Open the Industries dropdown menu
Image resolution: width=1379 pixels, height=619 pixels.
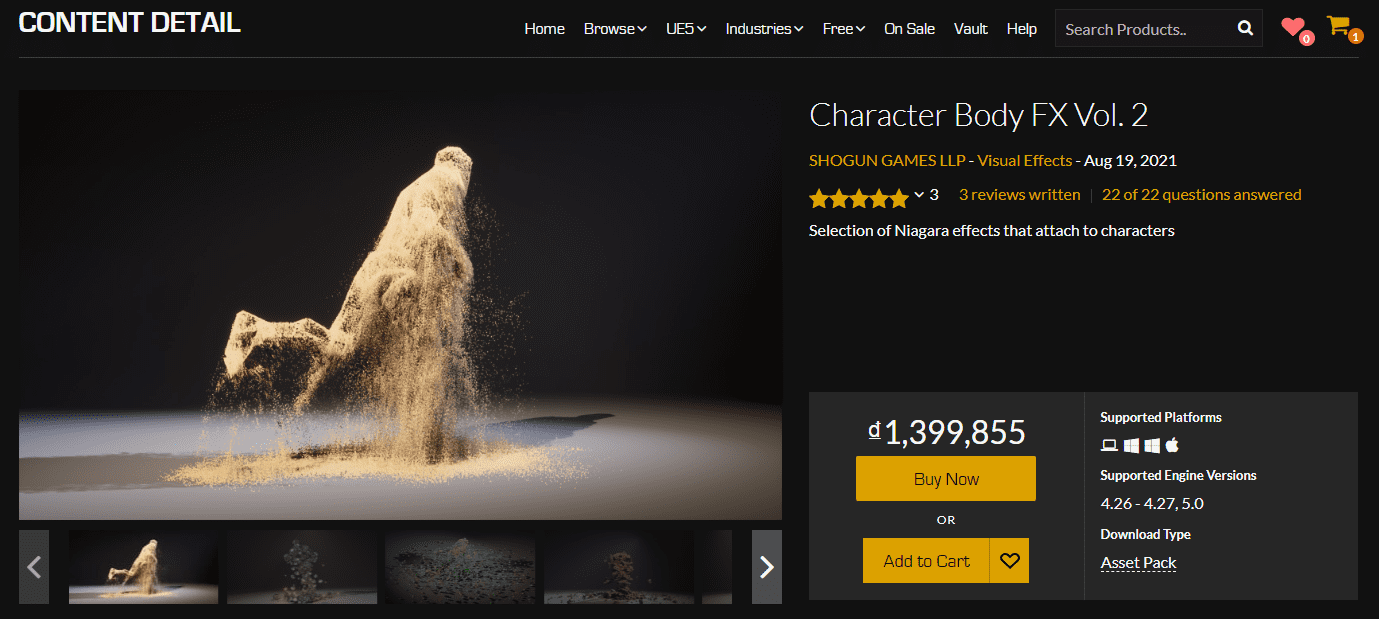[x=764, y=29]
